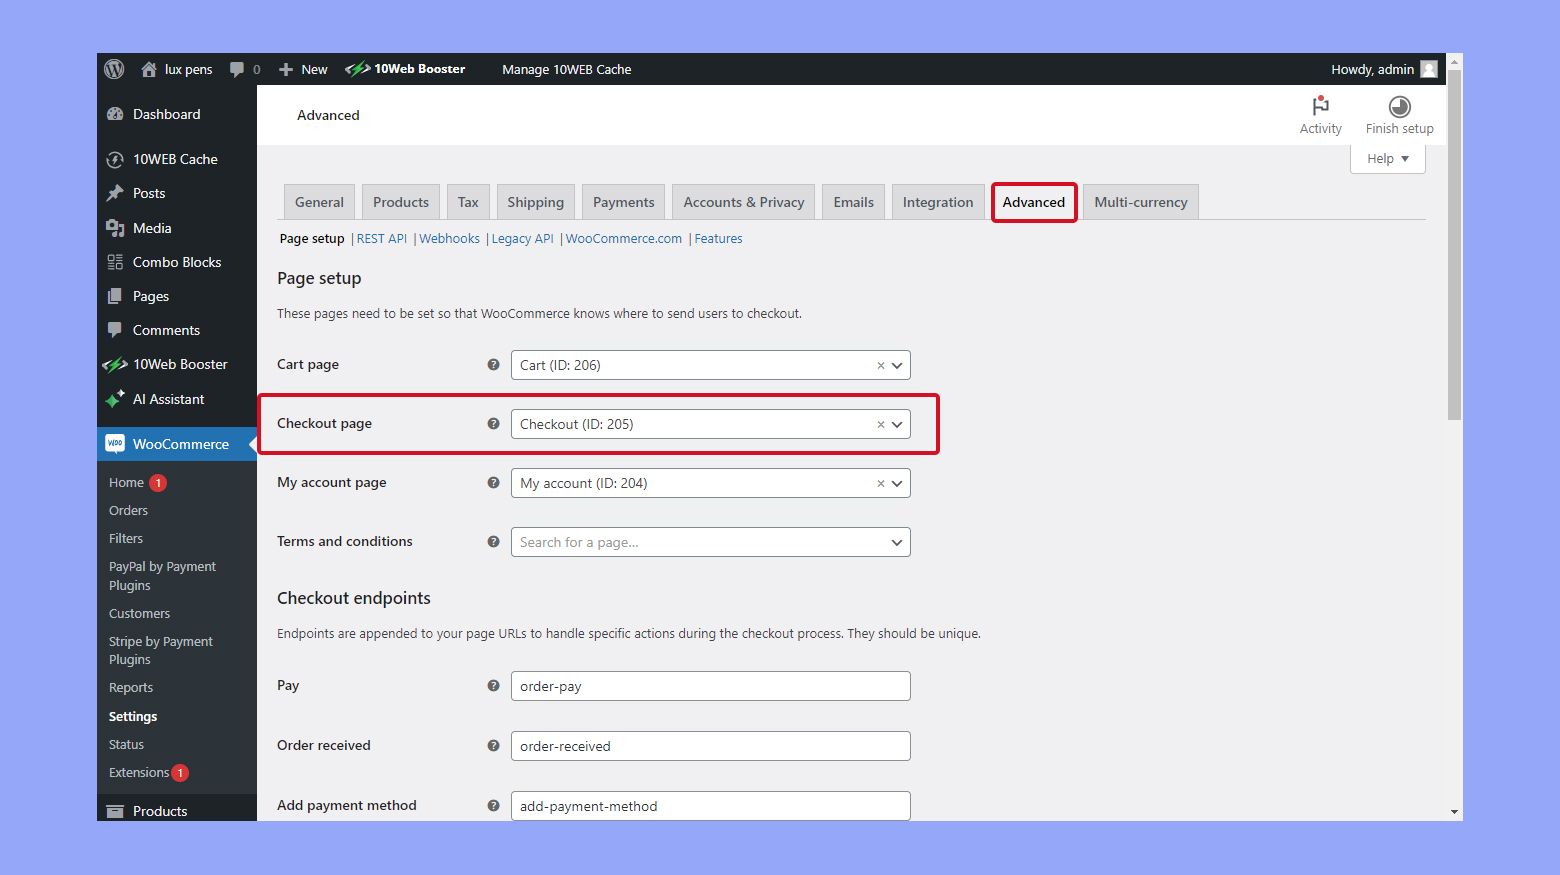The height and width of the screenshot is (875, 1560).
Task: Click the WordPress logo icon
Action: point(115,69)
